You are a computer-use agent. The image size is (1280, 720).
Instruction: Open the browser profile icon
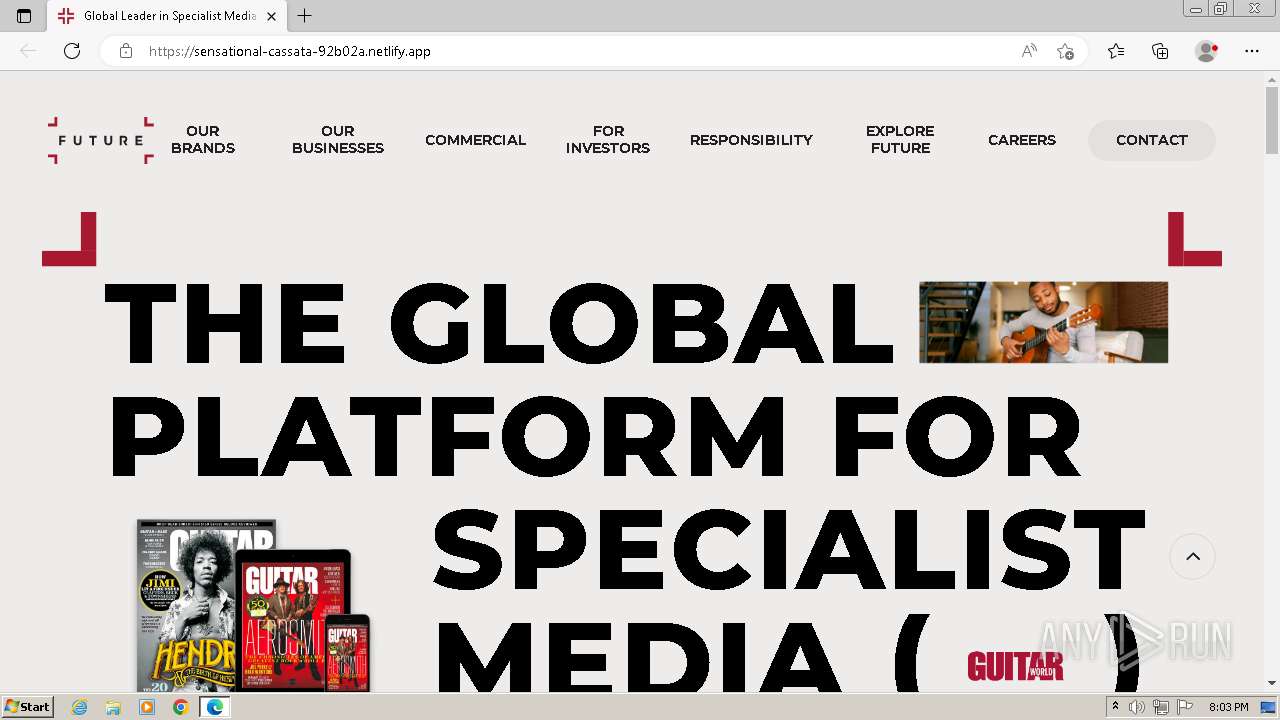click(x=1207, y=51)
